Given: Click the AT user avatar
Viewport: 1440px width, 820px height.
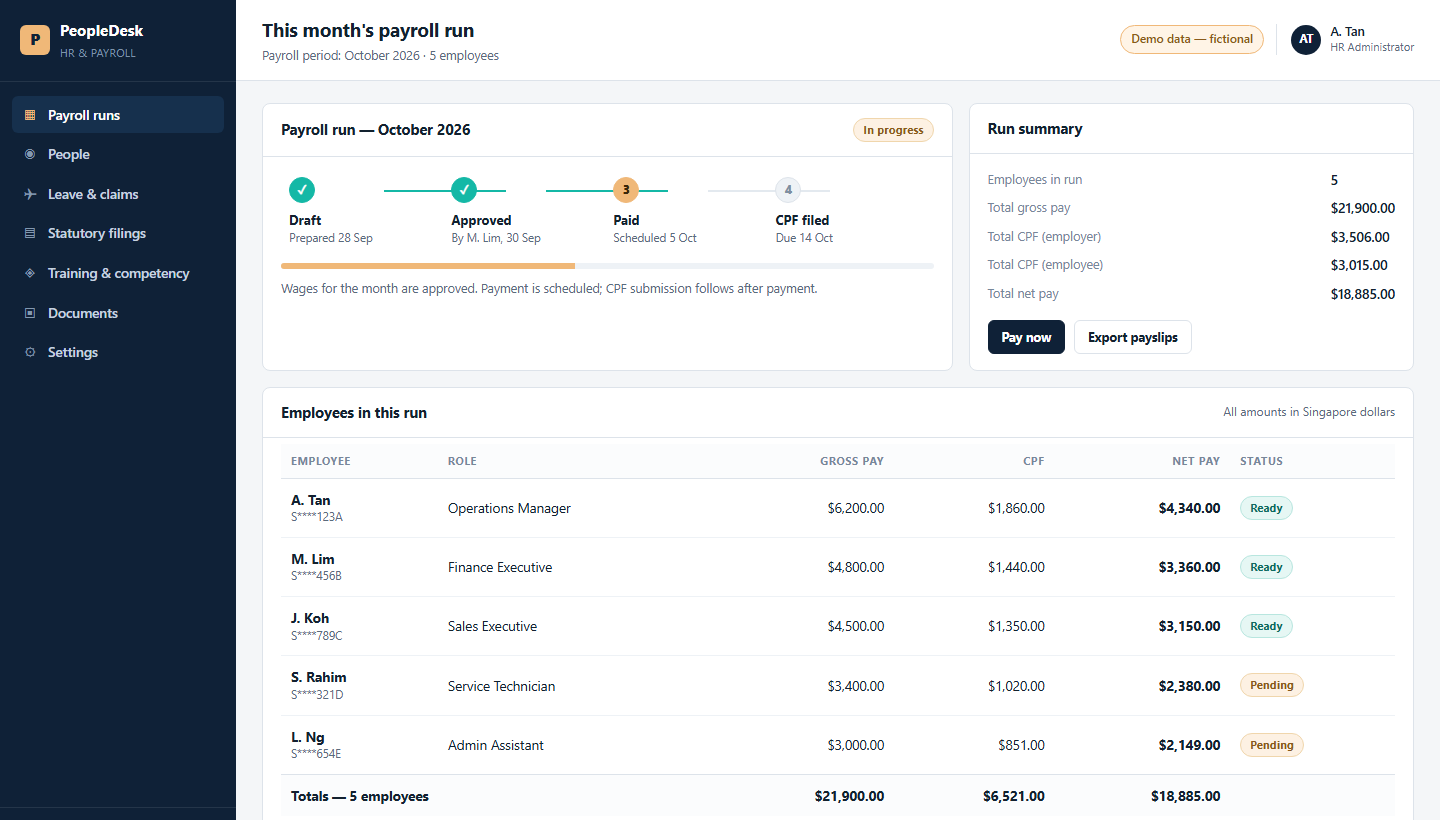Looking at the screenshot, I should click(x=1306, y=39).
